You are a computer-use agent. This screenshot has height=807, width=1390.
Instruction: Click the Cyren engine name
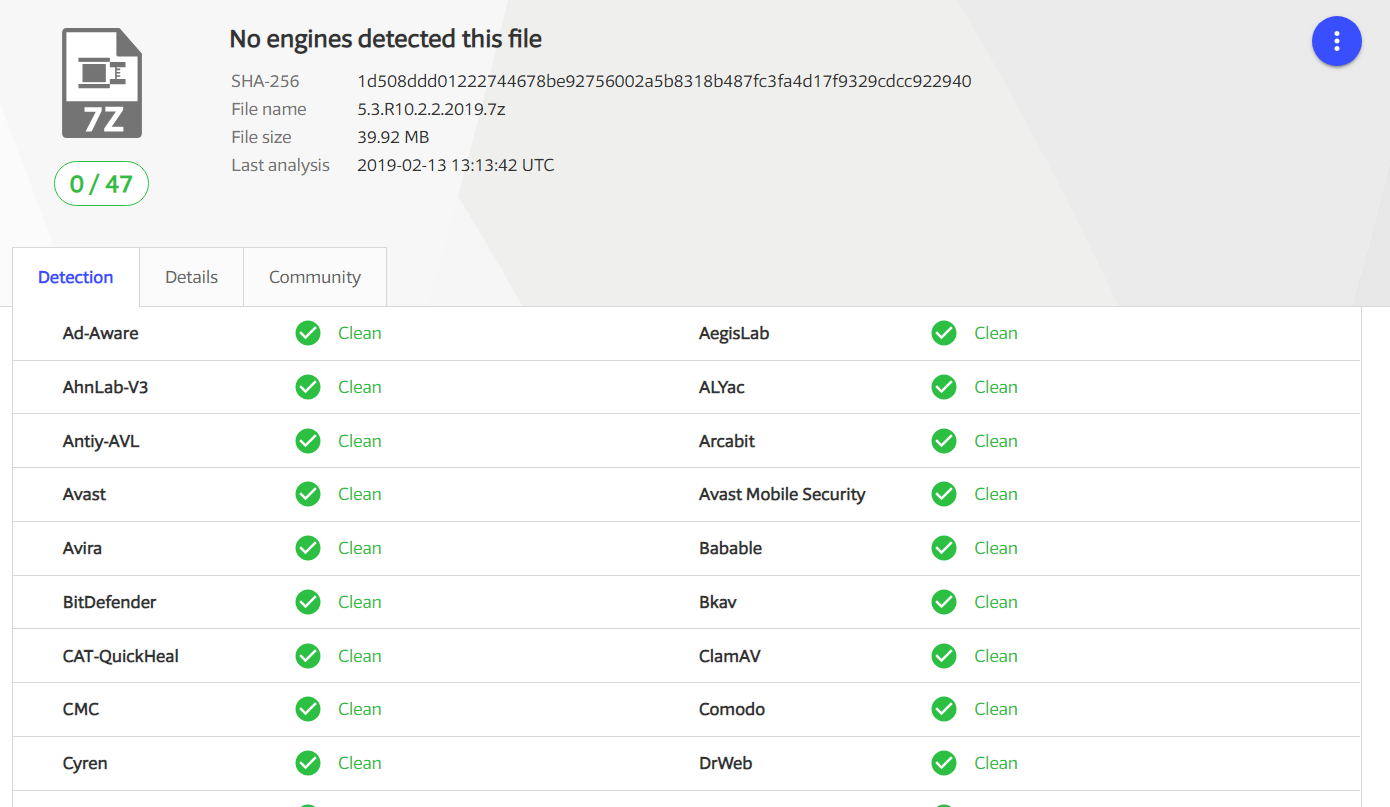[x=85, y=763]
